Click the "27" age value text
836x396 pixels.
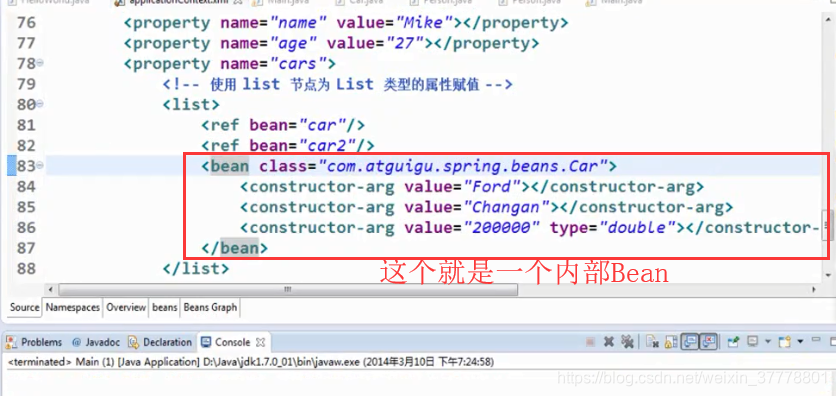(x=405, y=43)
